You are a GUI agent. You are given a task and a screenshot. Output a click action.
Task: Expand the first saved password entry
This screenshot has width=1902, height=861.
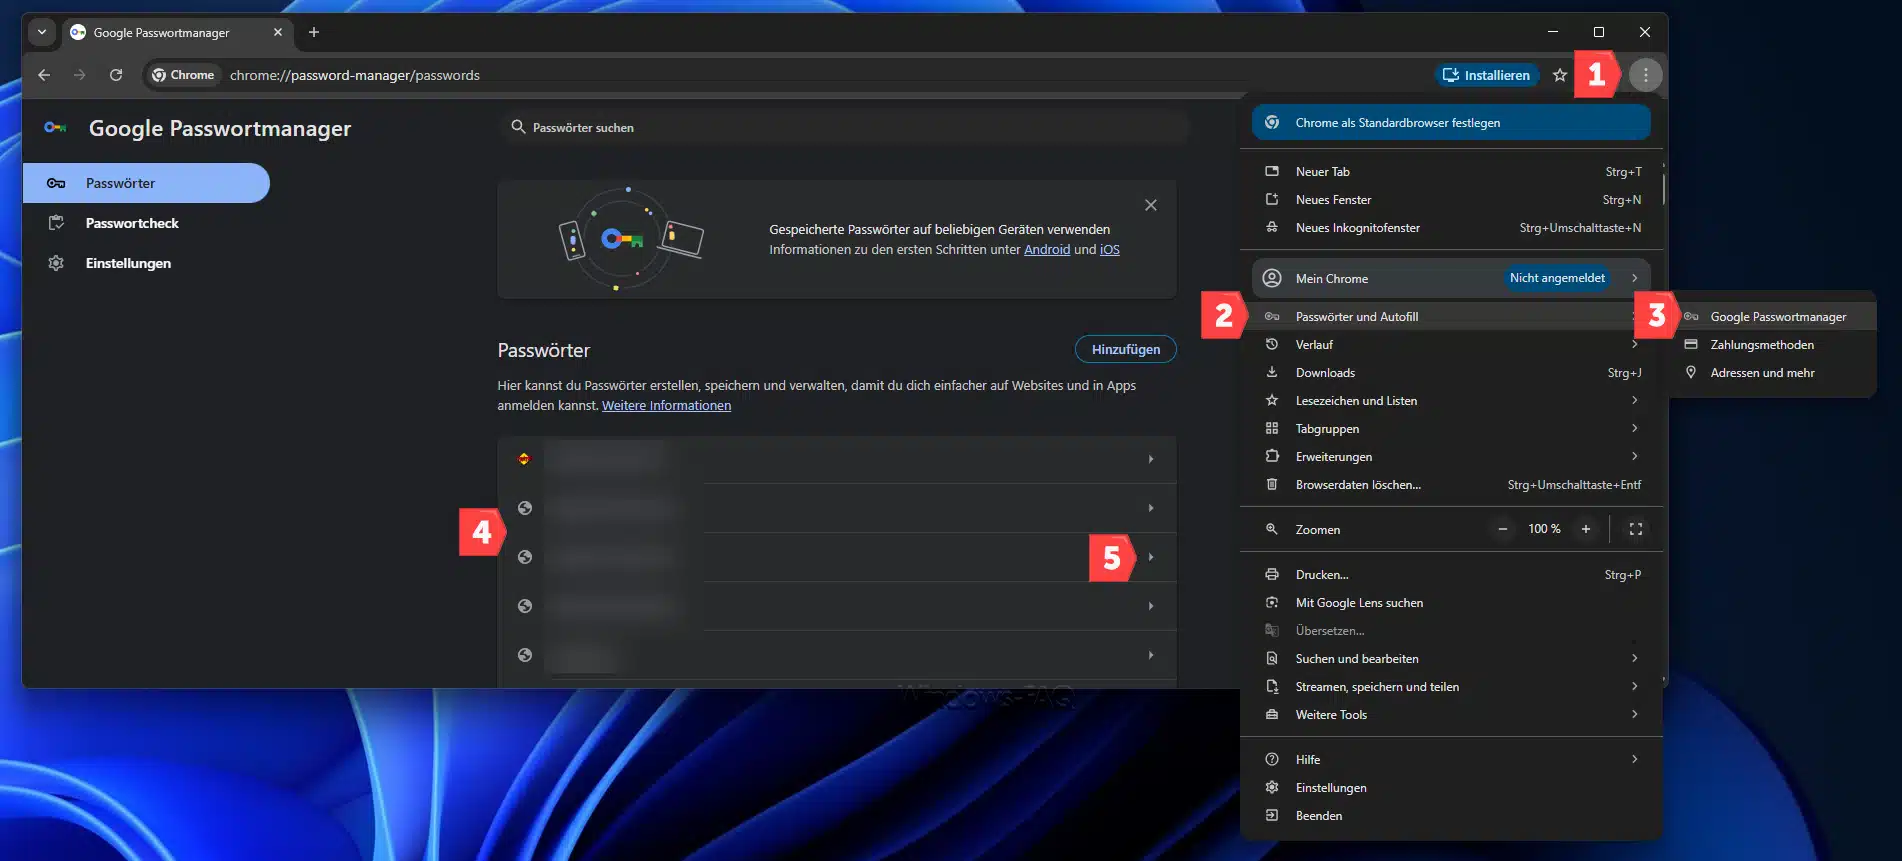click(1150, 459)
